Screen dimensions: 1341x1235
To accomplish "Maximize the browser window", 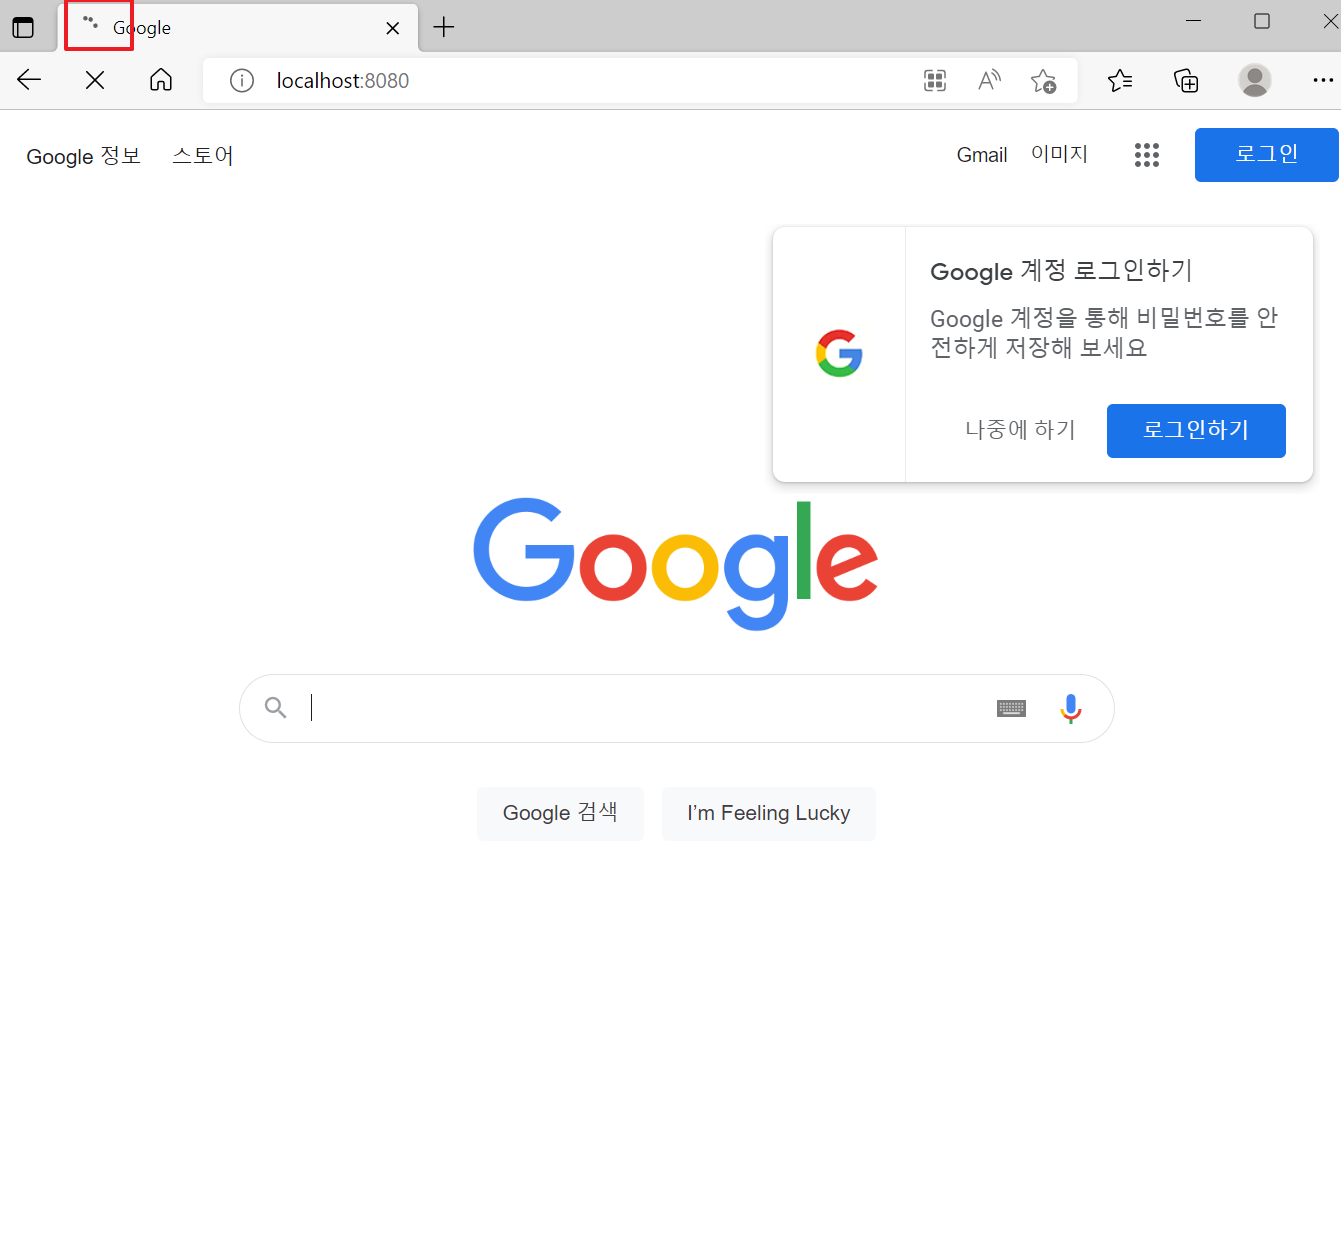I will [x=1262, y=21].
